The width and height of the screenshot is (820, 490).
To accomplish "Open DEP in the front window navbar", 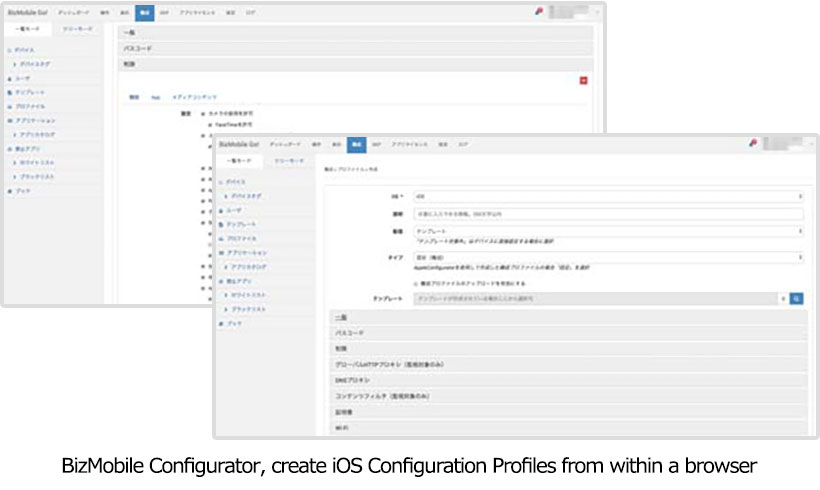I will (377, 144).
